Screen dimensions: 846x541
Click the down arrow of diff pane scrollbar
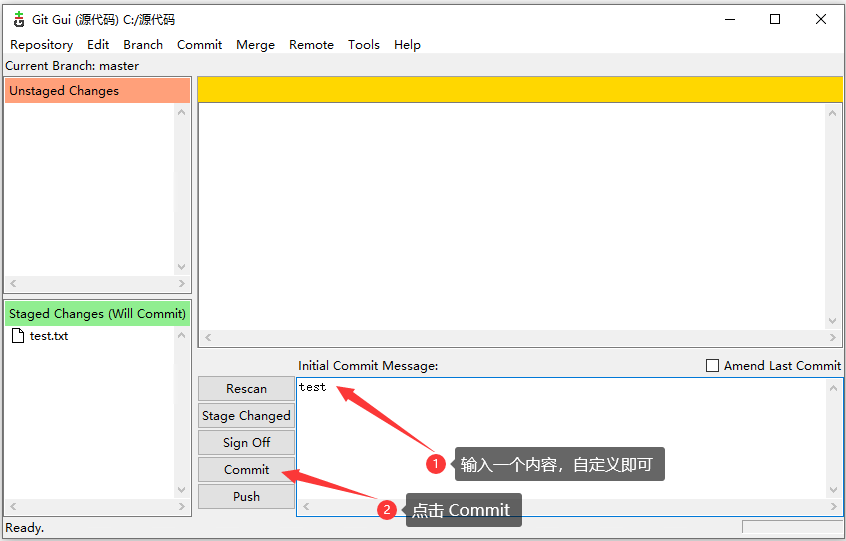coord(833,321)
